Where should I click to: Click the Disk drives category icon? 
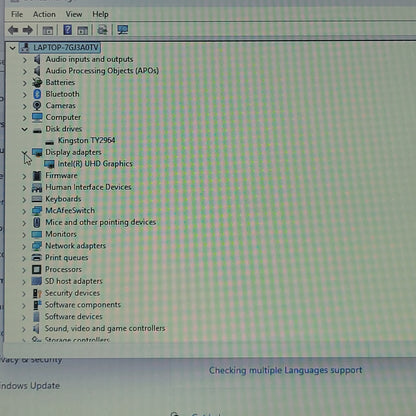point(37,130)
